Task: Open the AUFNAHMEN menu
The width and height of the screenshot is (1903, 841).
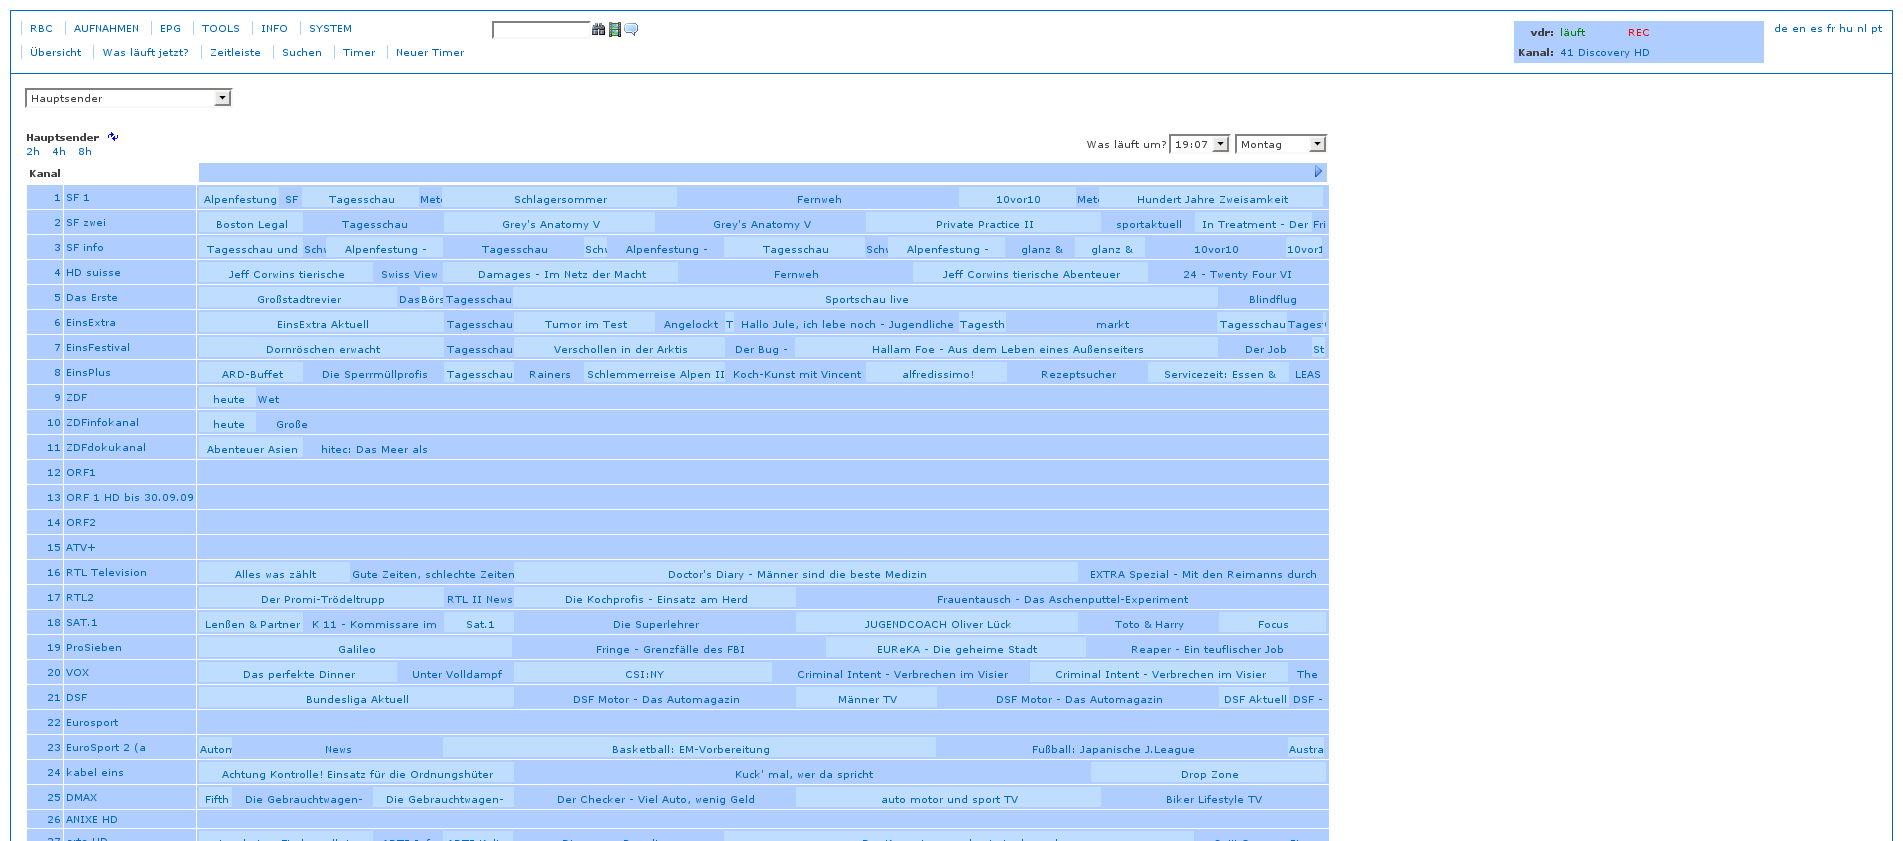Action: point(106,29)
